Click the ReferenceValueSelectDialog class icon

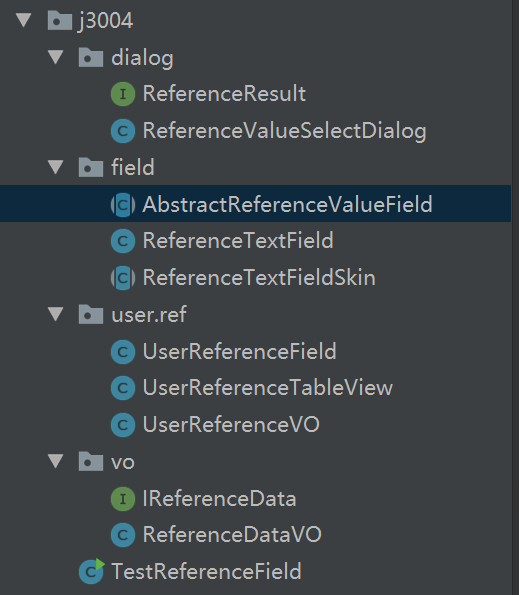(123, 131)
